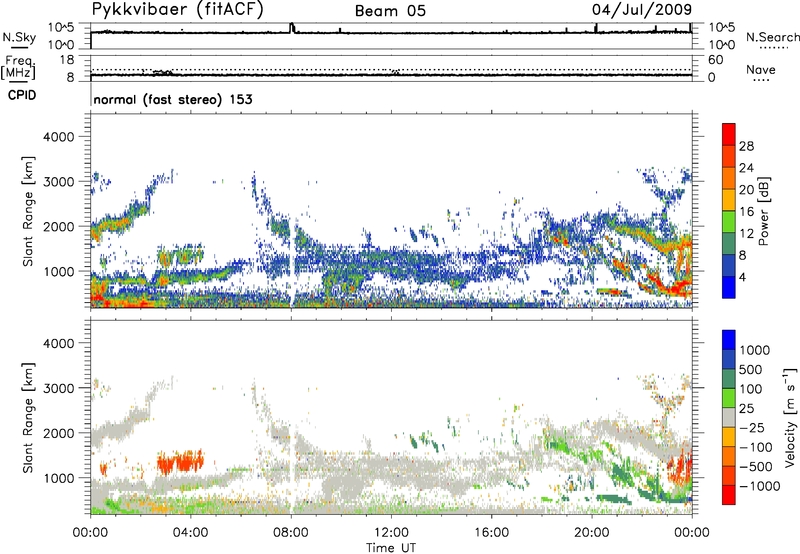The height and width of the screenshot is (554, 800).
Task: Pick the gray segment of Velocity colorbar
Action: (x=729, y=418)
